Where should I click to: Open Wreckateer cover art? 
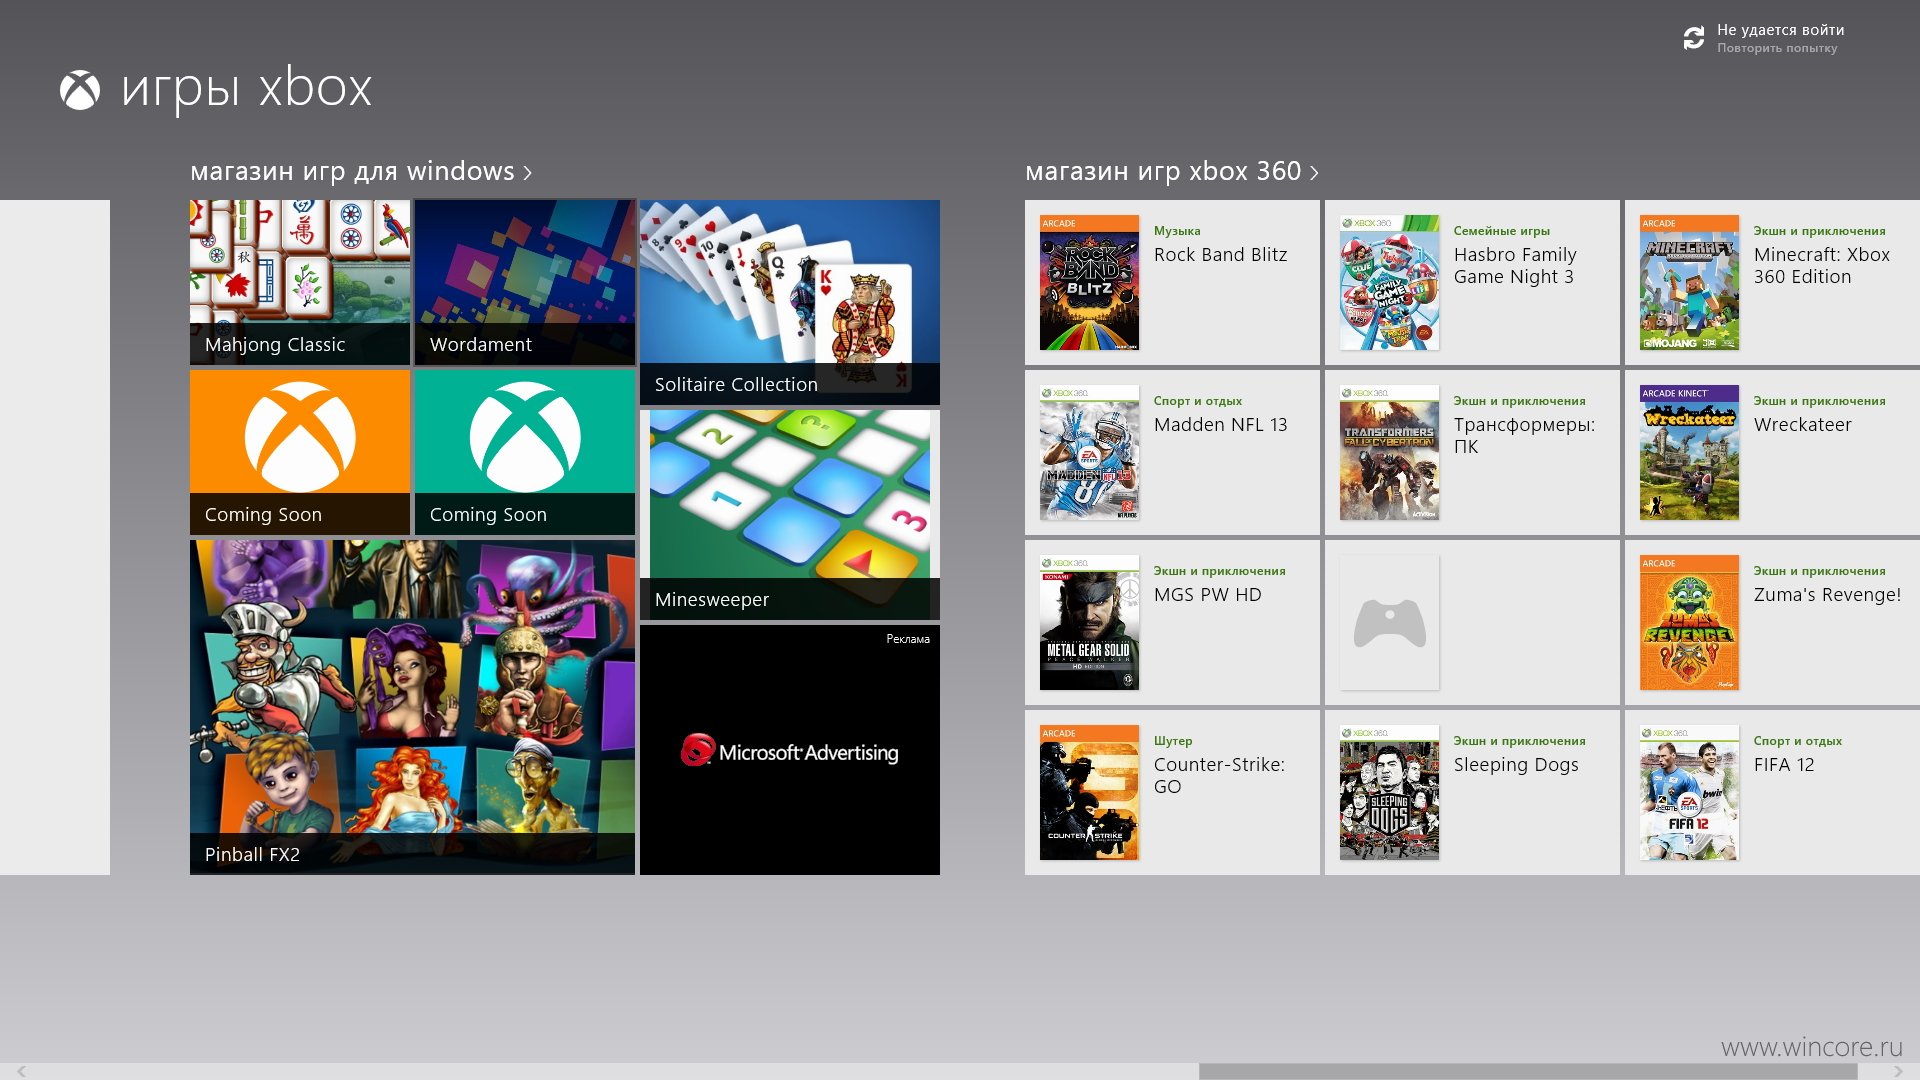coord(1689,453)
